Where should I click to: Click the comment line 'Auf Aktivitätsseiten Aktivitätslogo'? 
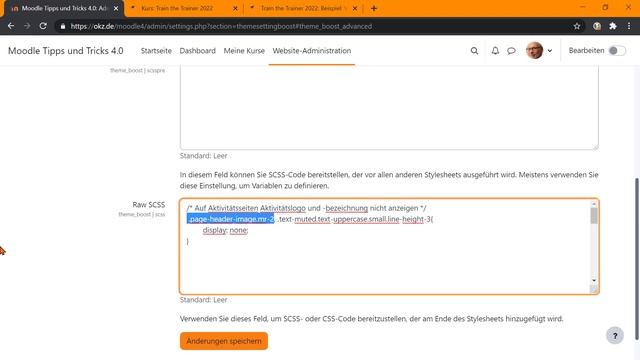pos(306,208)
